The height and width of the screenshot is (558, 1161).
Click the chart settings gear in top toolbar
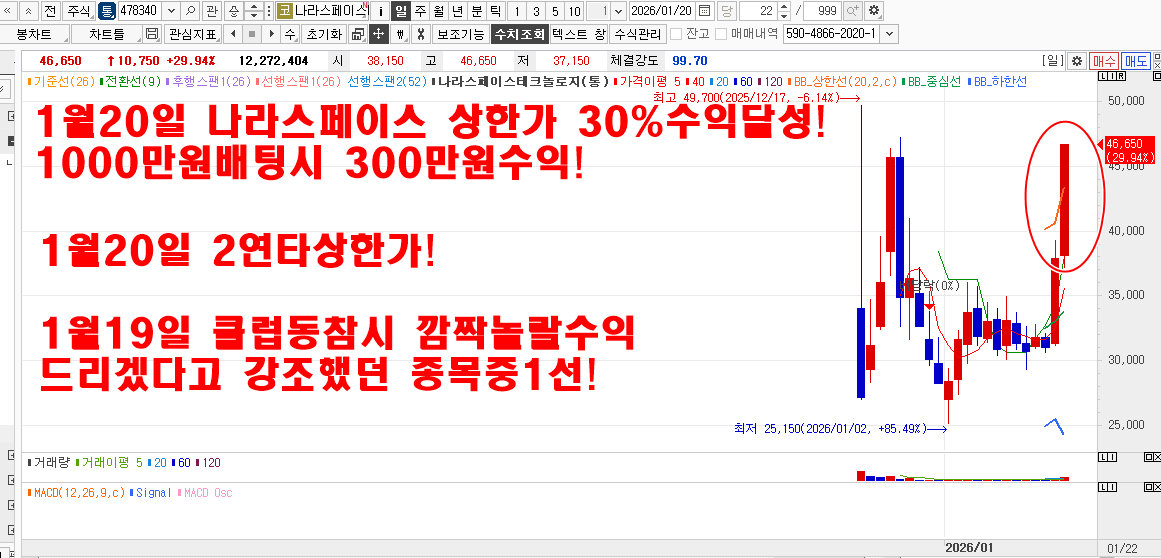(874, 11)
